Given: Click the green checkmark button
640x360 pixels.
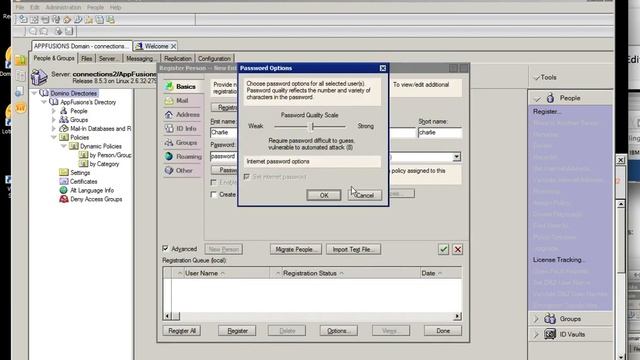Looking at the screenshot, I should [x=444, y=249].
